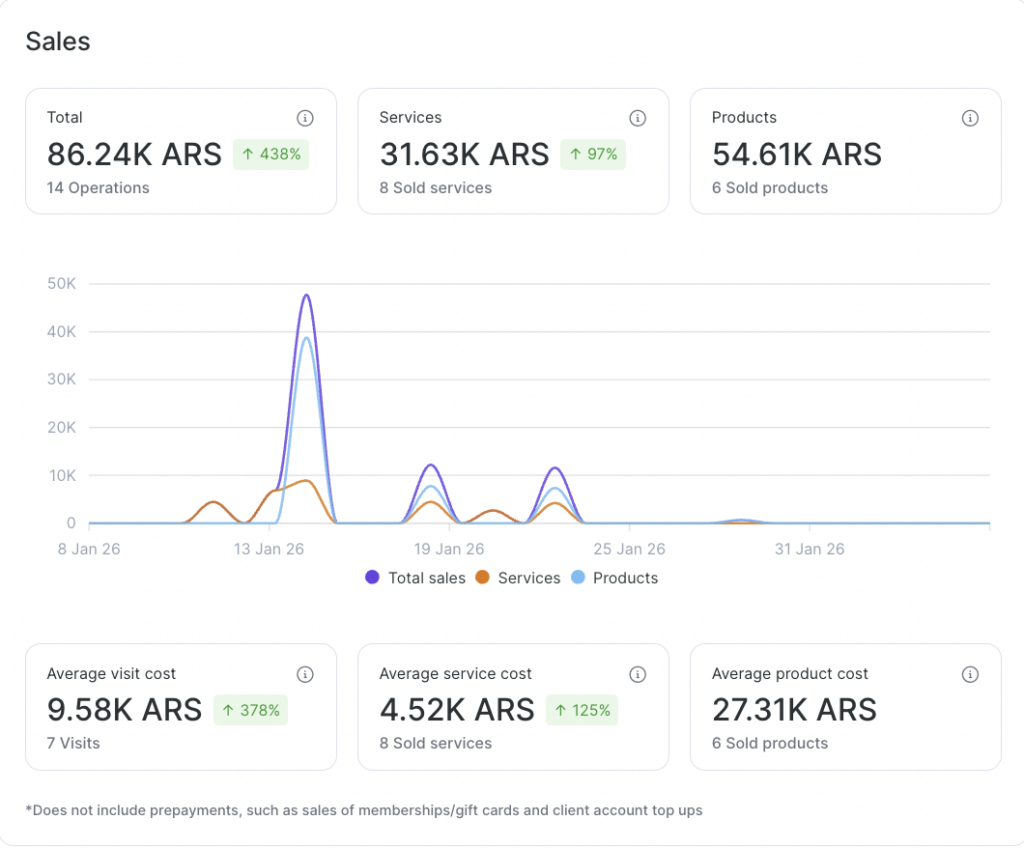Click the 97% growth badge on Services

[593, 154]
